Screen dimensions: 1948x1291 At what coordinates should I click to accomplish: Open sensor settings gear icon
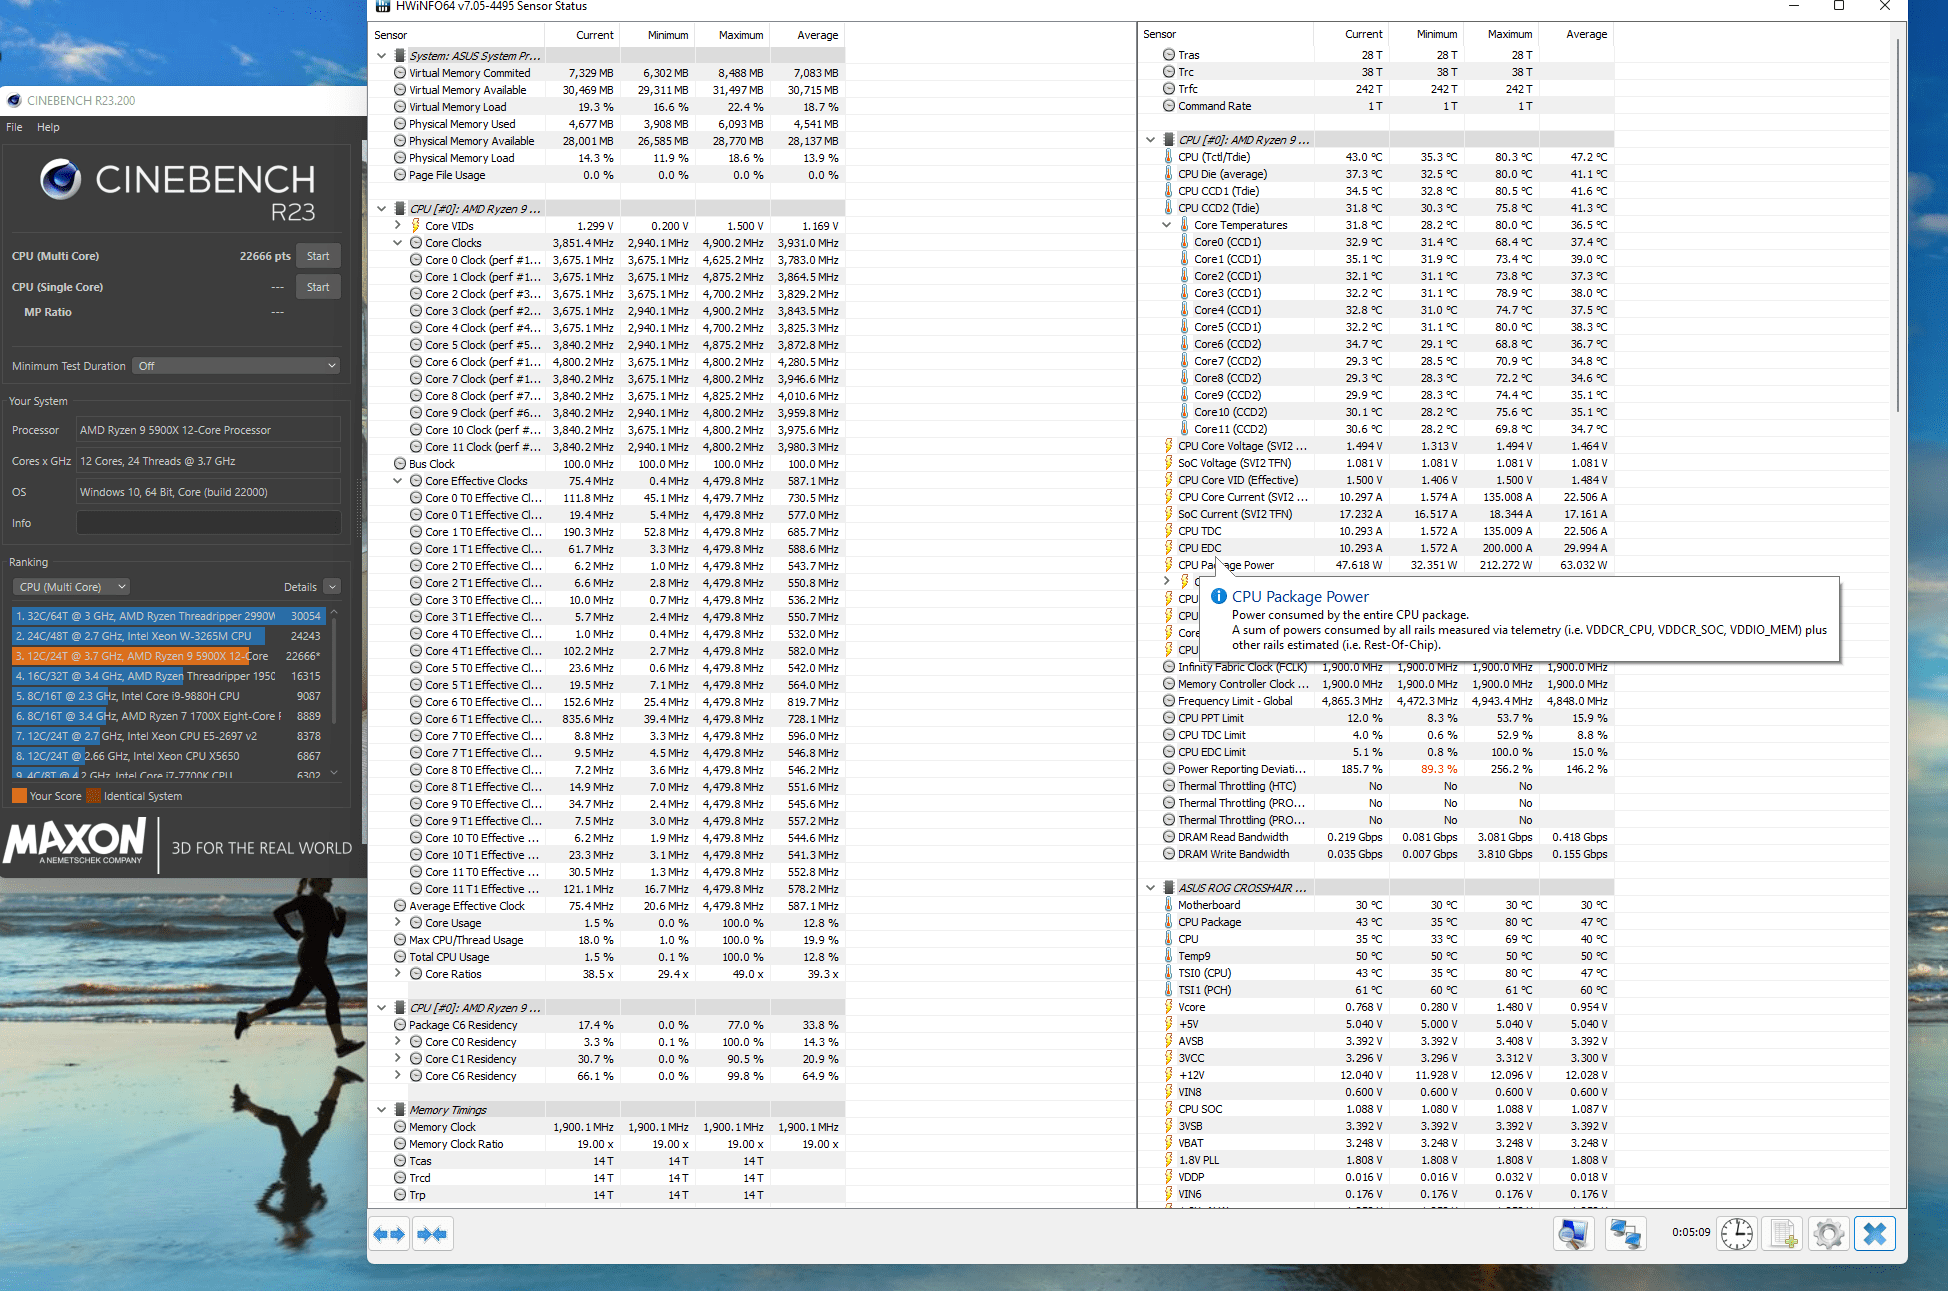(1828, 1234)
